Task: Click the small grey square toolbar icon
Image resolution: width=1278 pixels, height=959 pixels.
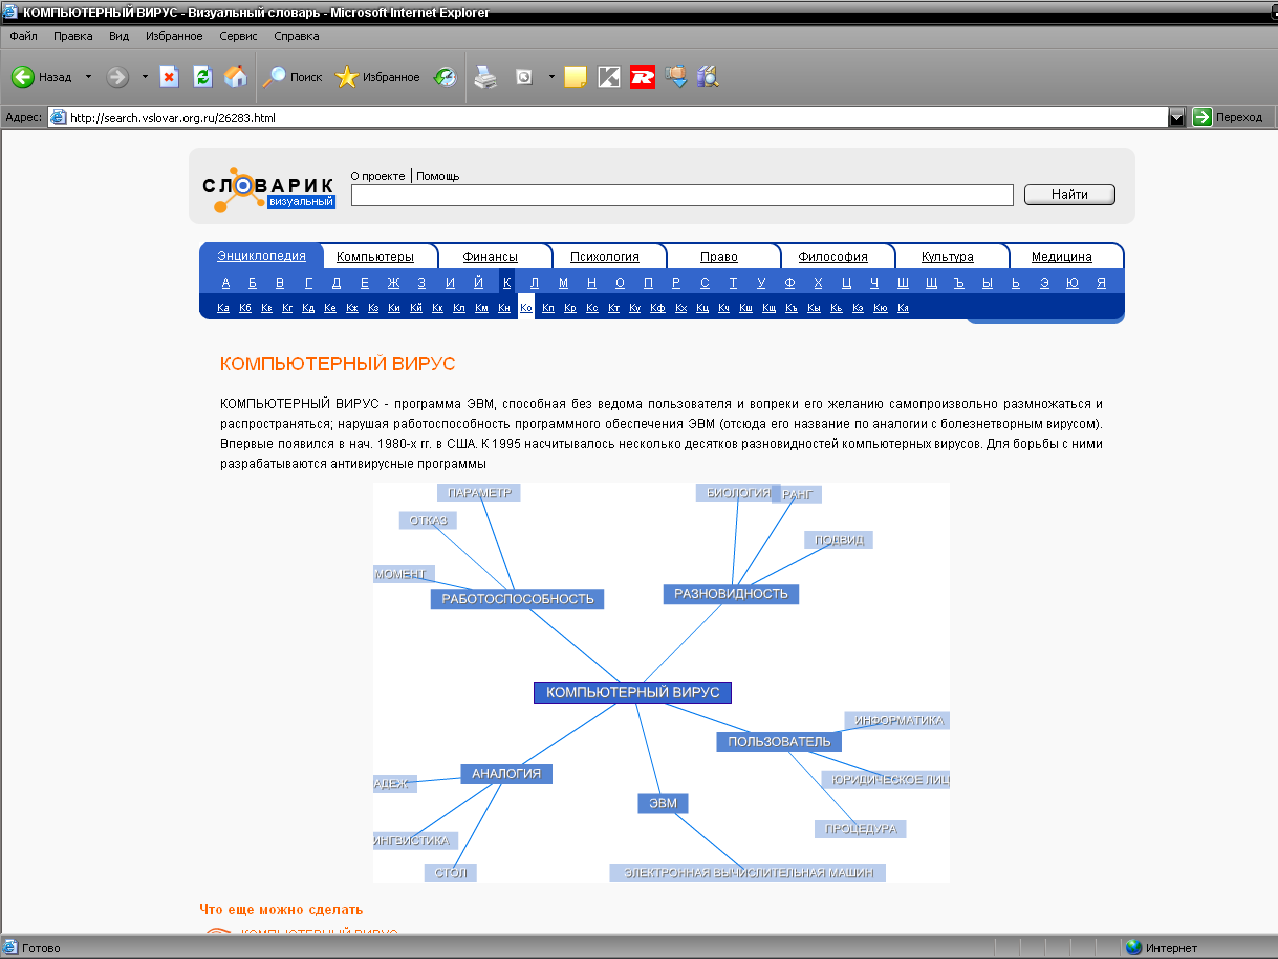Action: (x=524, y=77)
